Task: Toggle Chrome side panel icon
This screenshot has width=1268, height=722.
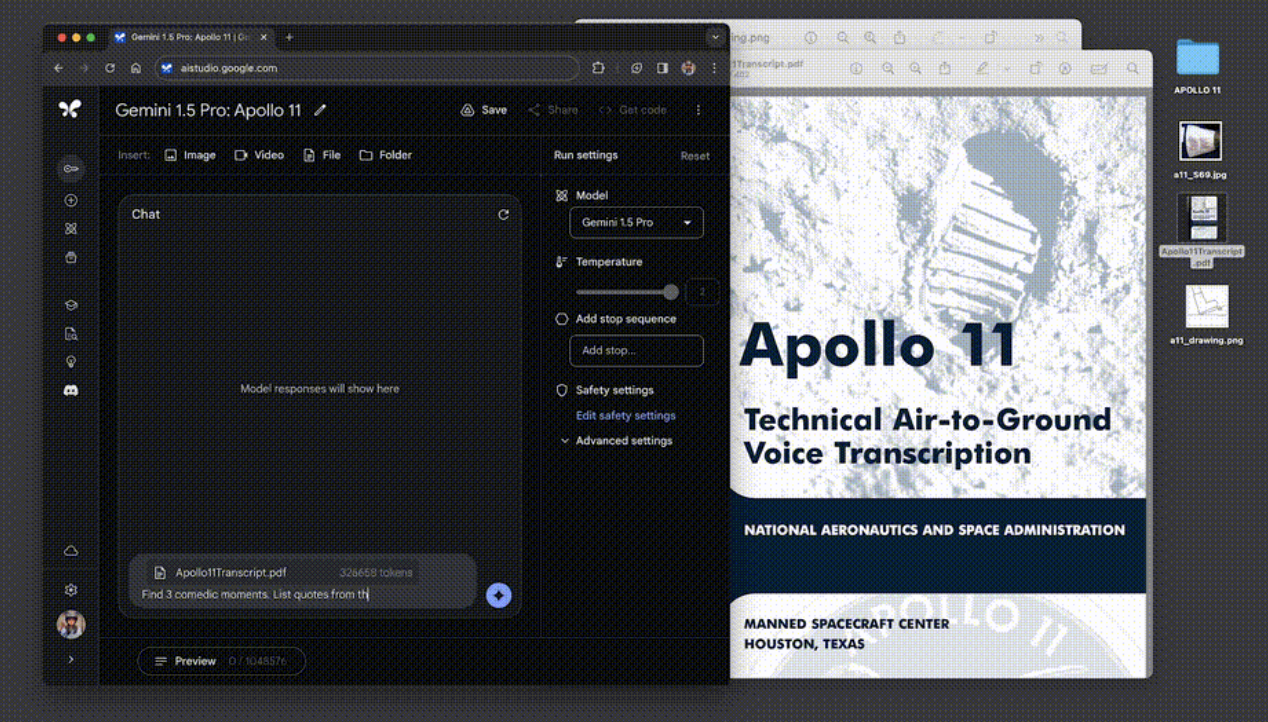Action: tap(662, 68)
